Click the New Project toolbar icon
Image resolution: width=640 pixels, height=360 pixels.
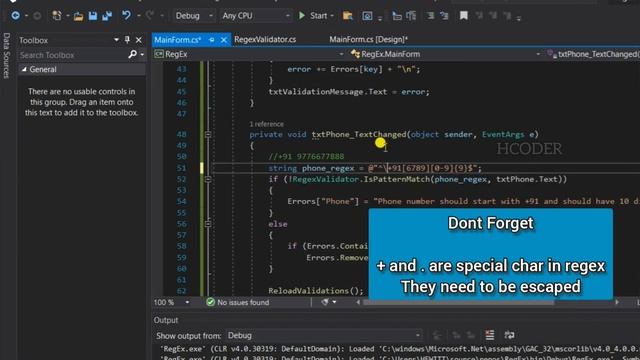pyautogui.click(x=57, y=16)
